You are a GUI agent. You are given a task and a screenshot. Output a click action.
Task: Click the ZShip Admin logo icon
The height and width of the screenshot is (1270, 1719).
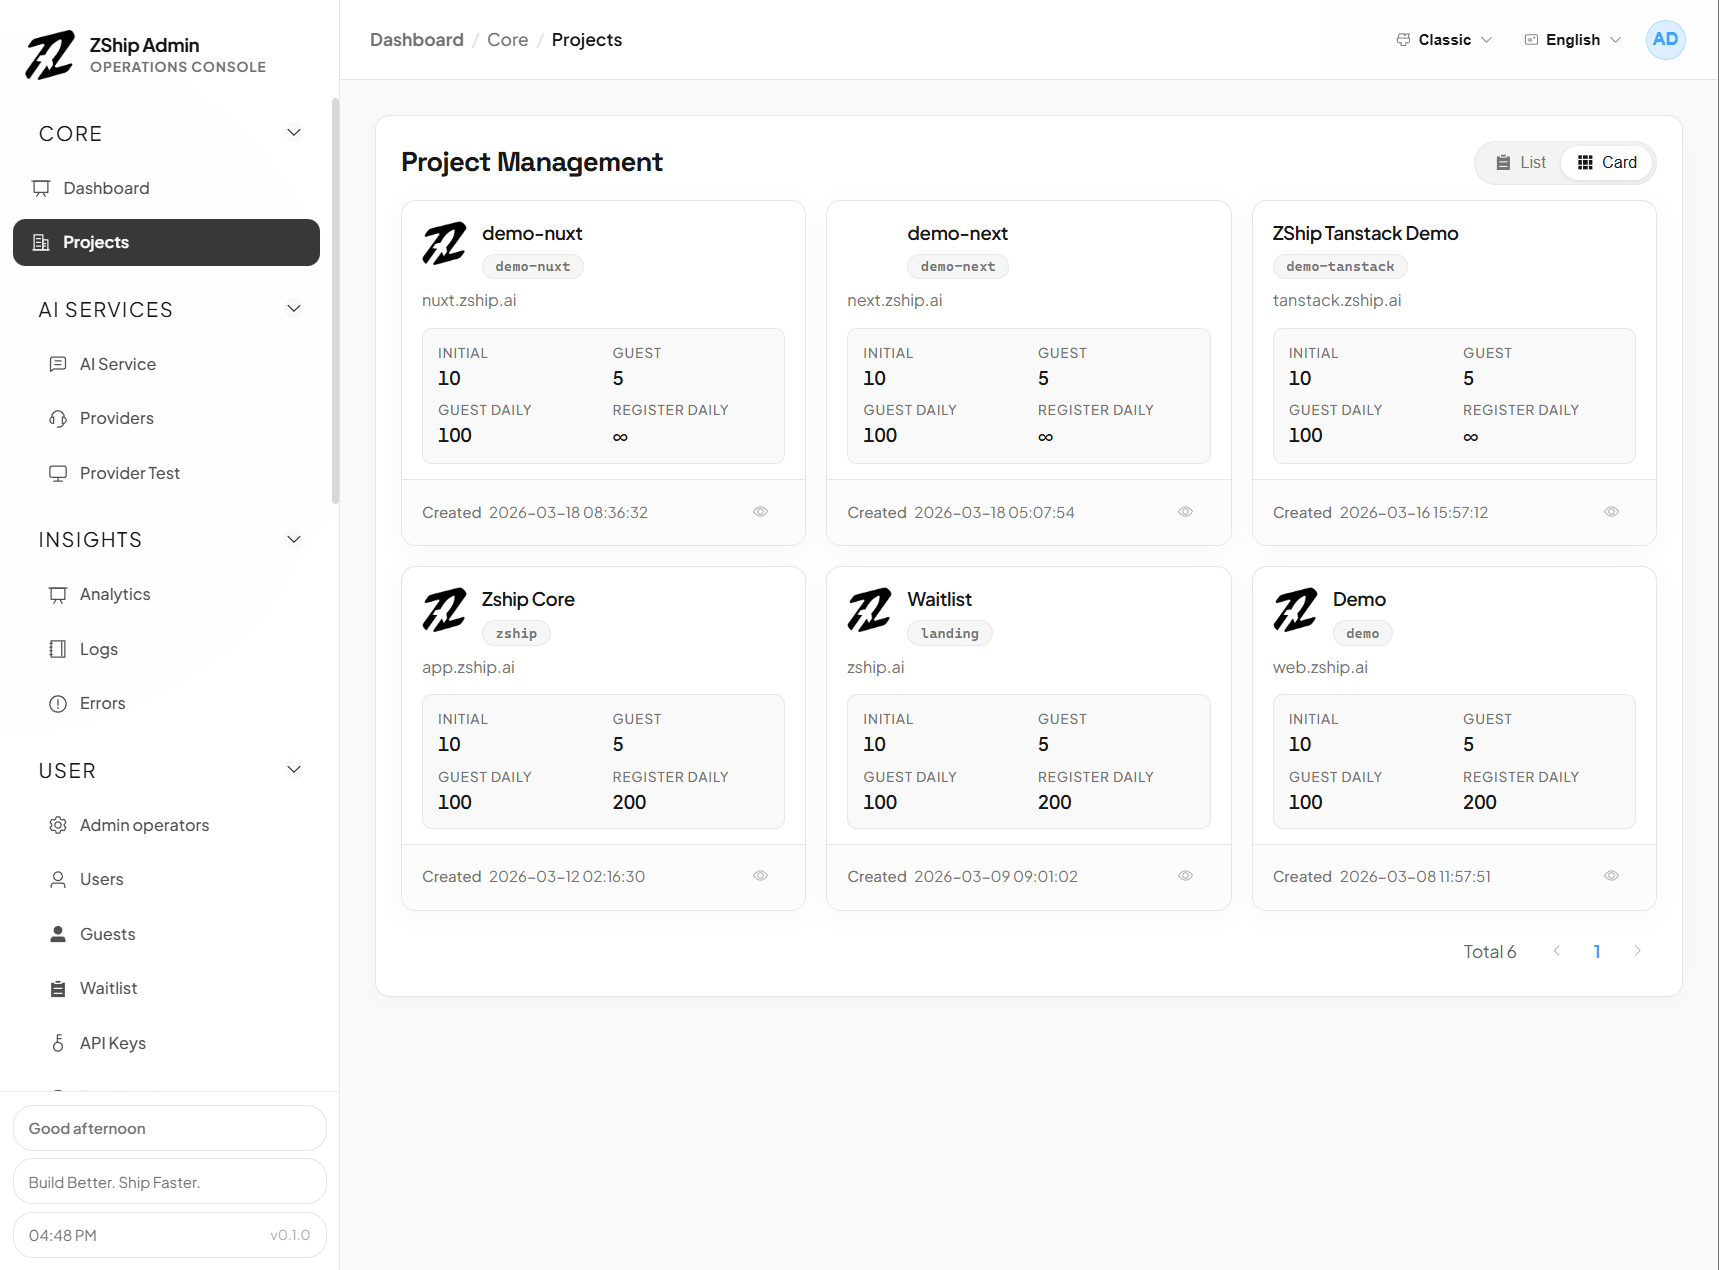[x=50, y=55]
